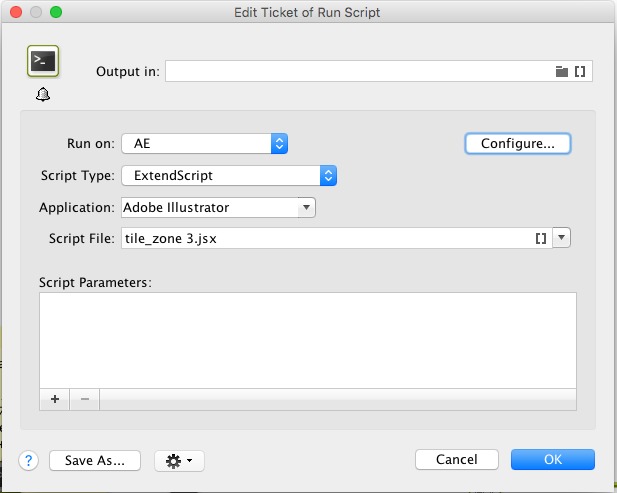
Task: Click the bracket variables icon in Script File
Action: pos(540,238)
